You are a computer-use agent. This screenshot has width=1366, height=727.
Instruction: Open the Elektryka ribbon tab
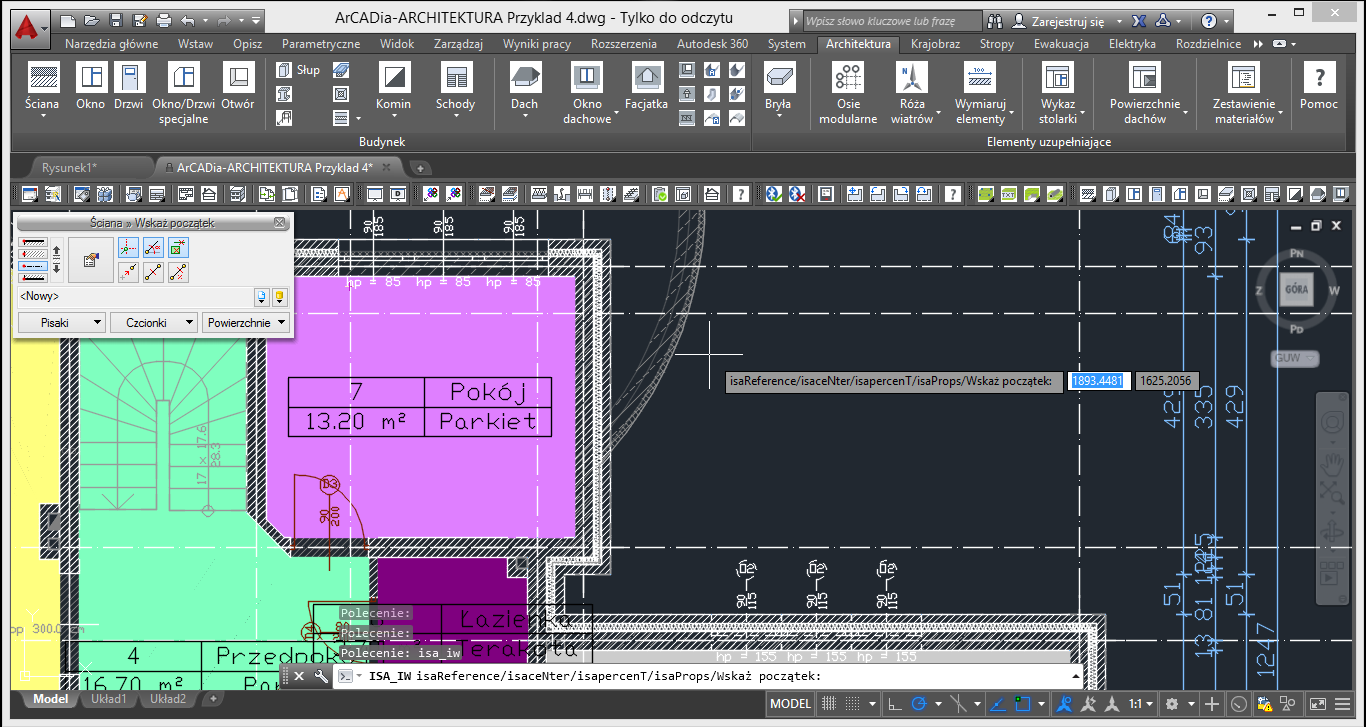[x=1131, y=44]
